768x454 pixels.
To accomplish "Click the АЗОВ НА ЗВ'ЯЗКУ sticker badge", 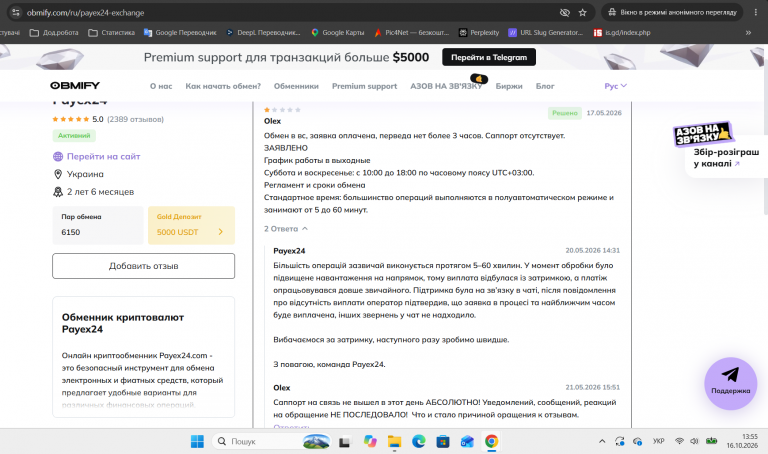I will point(702,134).
